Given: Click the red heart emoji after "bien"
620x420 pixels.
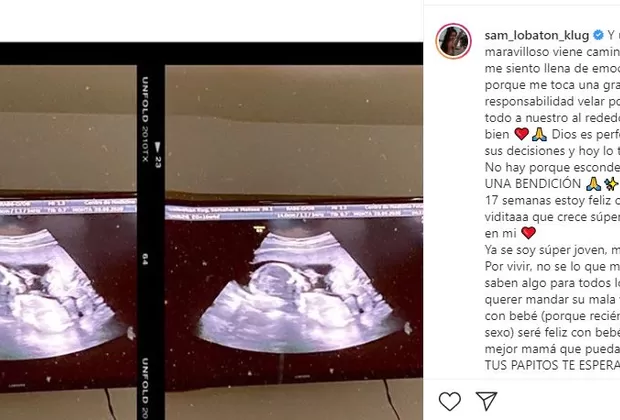Looking at the screenshot, I should [522, 134].
